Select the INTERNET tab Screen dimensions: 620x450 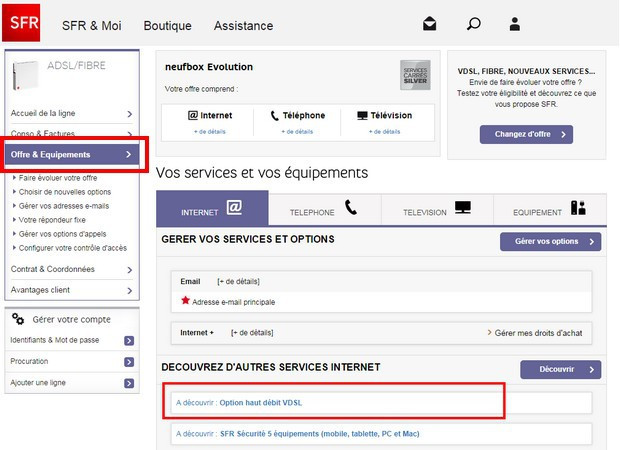pos(212,208)
